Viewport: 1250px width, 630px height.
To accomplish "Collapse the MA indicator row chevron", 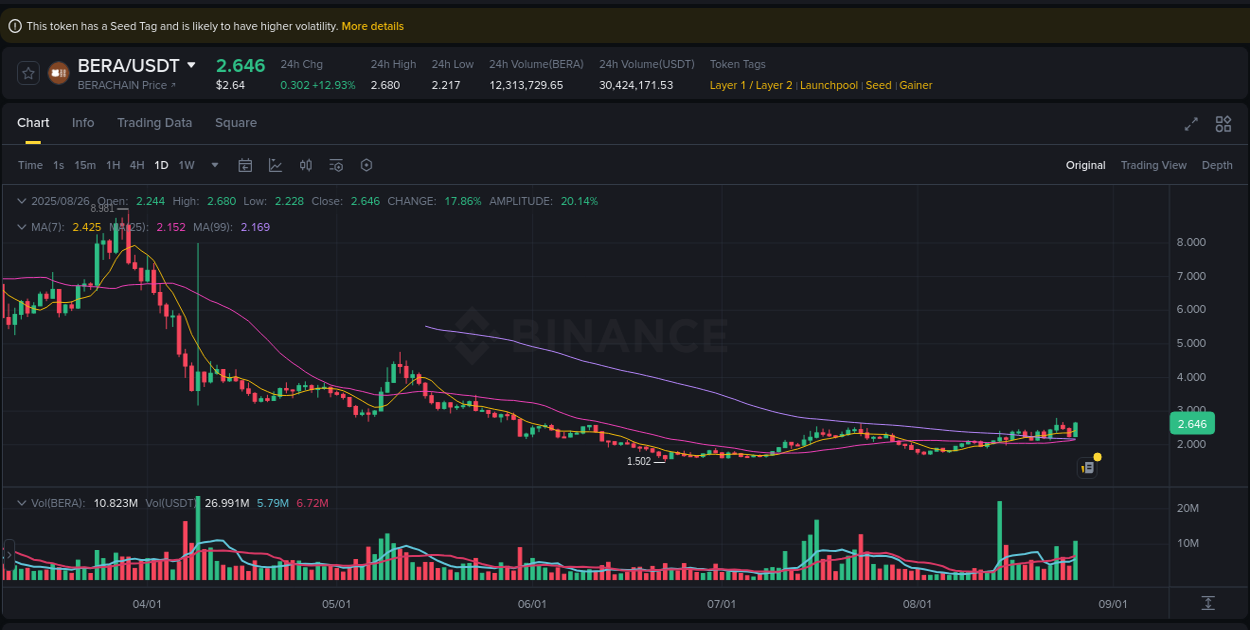I will click(x=22, y=227).
